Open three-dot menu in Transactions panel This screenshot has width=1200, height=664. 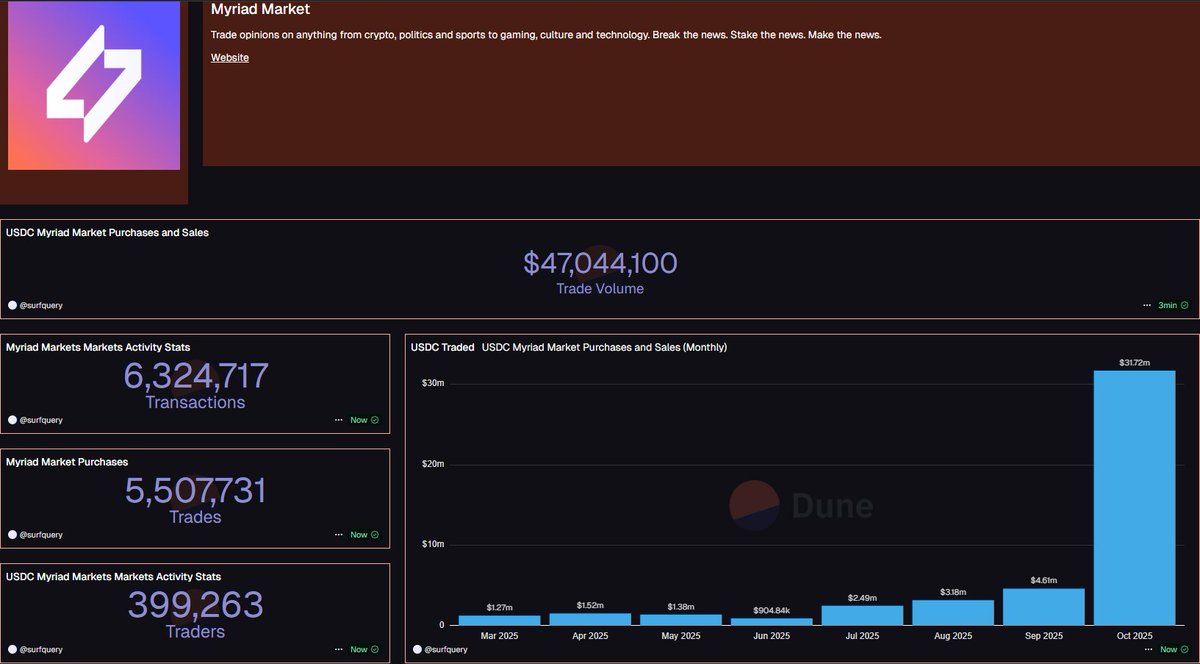339,420
